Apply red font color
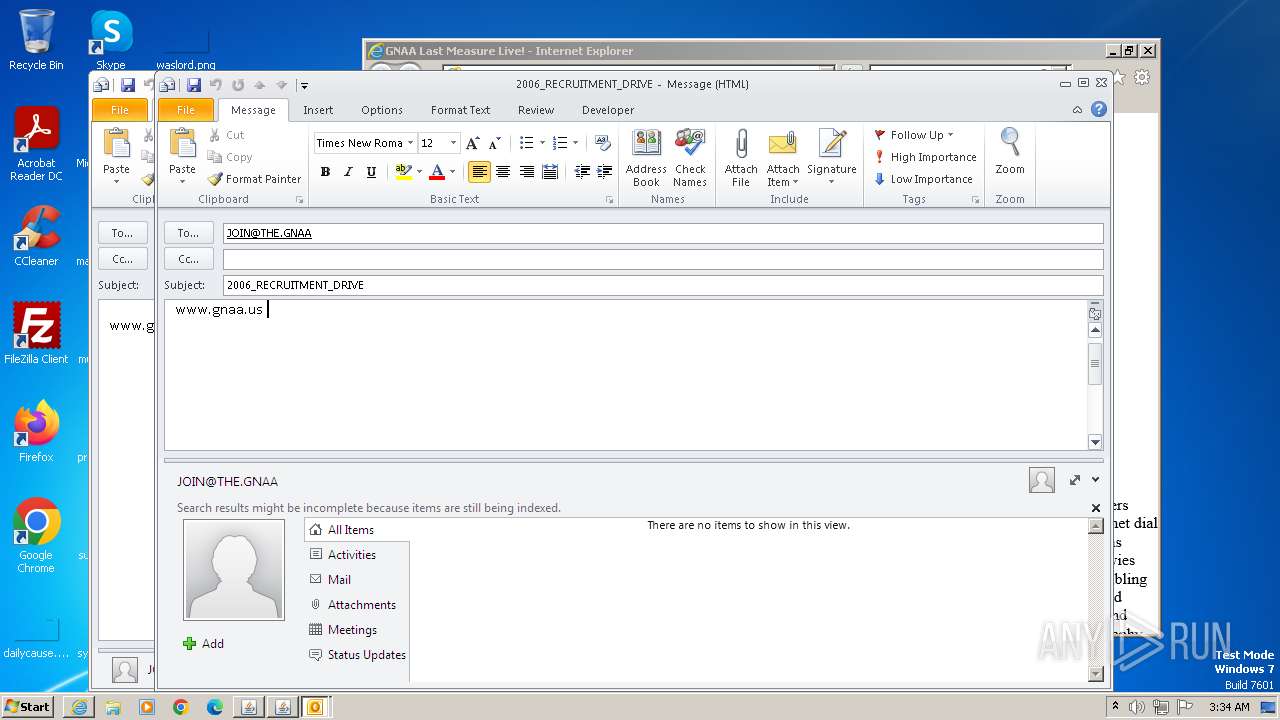Image resolution: width=1280 pixels, height=720 pixels. [436, 172]
